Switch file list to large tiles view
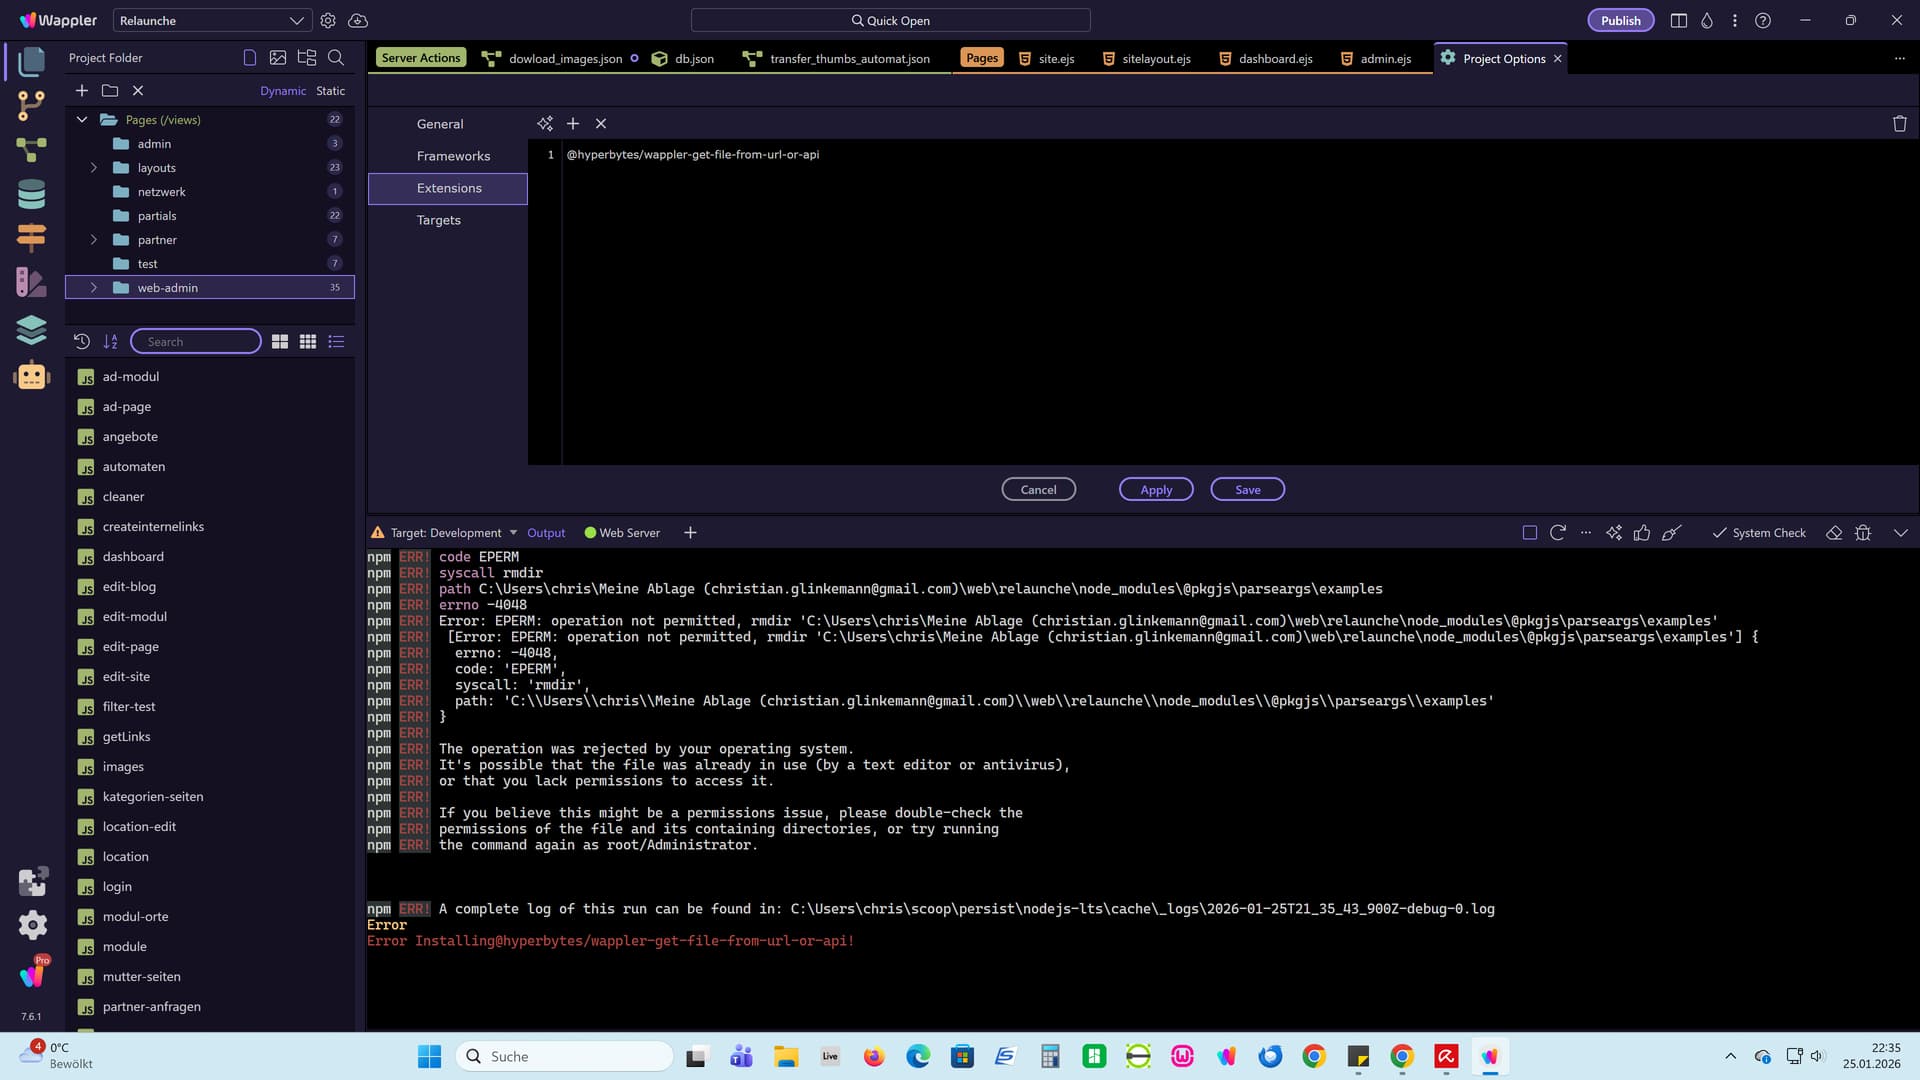 coord(280,342)
